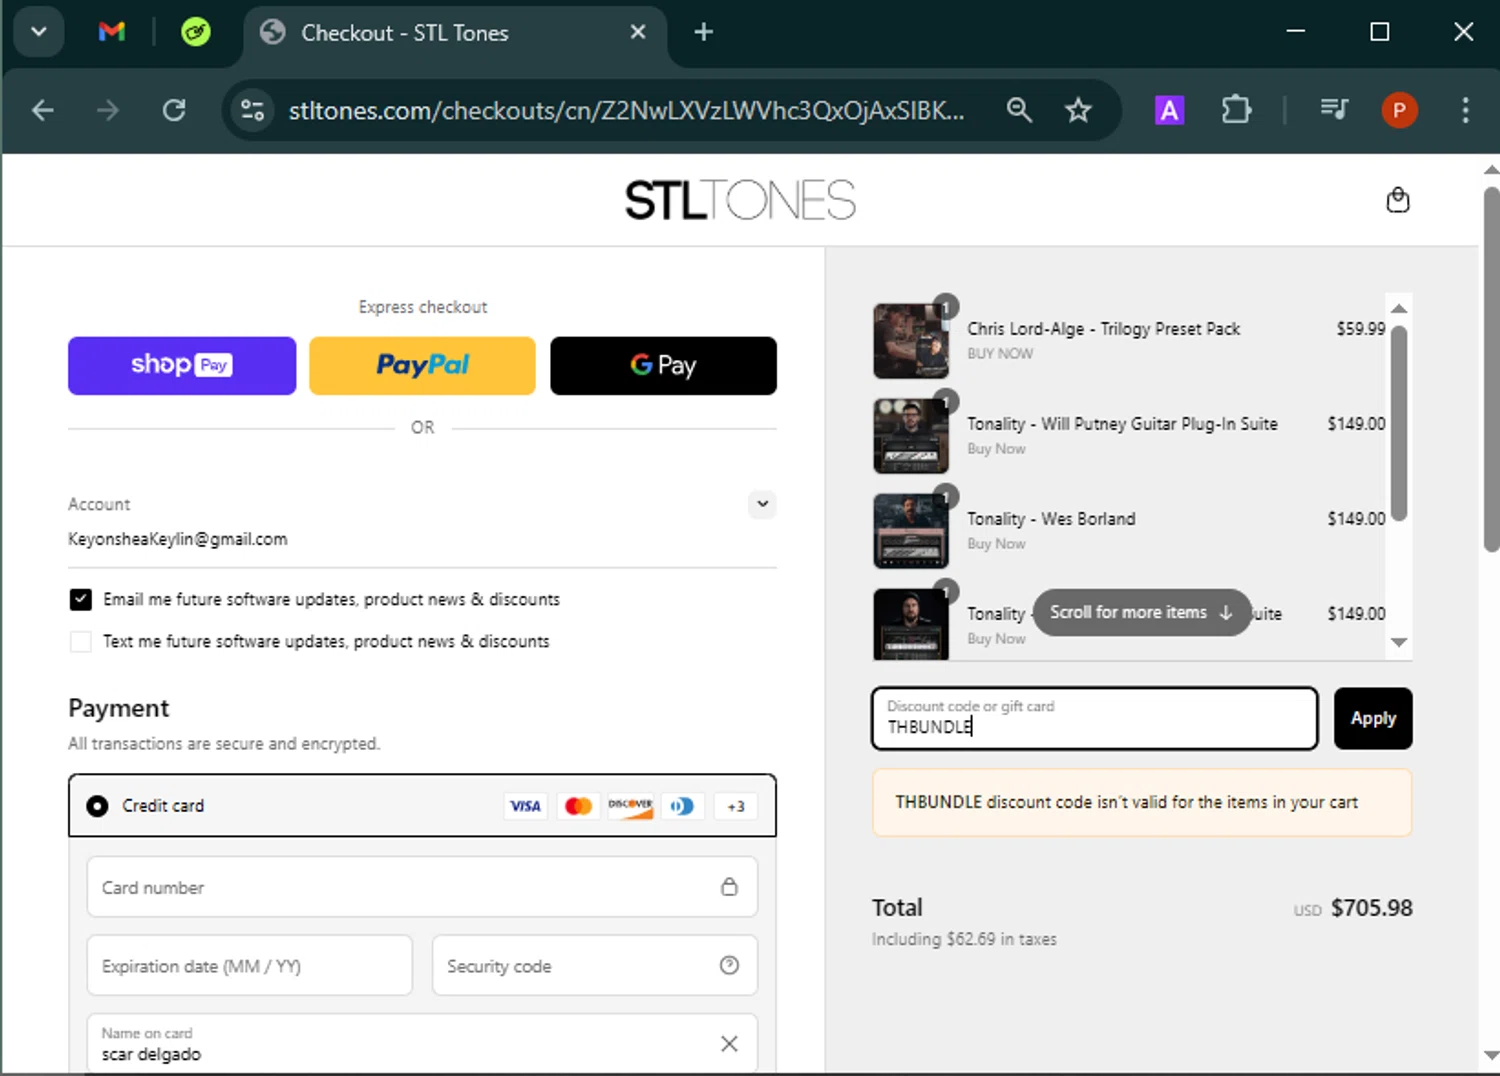This screenshot has height=1076, width=1500.
Task: Apply the THBUNDLE discount code
Action: point(1373,718)
